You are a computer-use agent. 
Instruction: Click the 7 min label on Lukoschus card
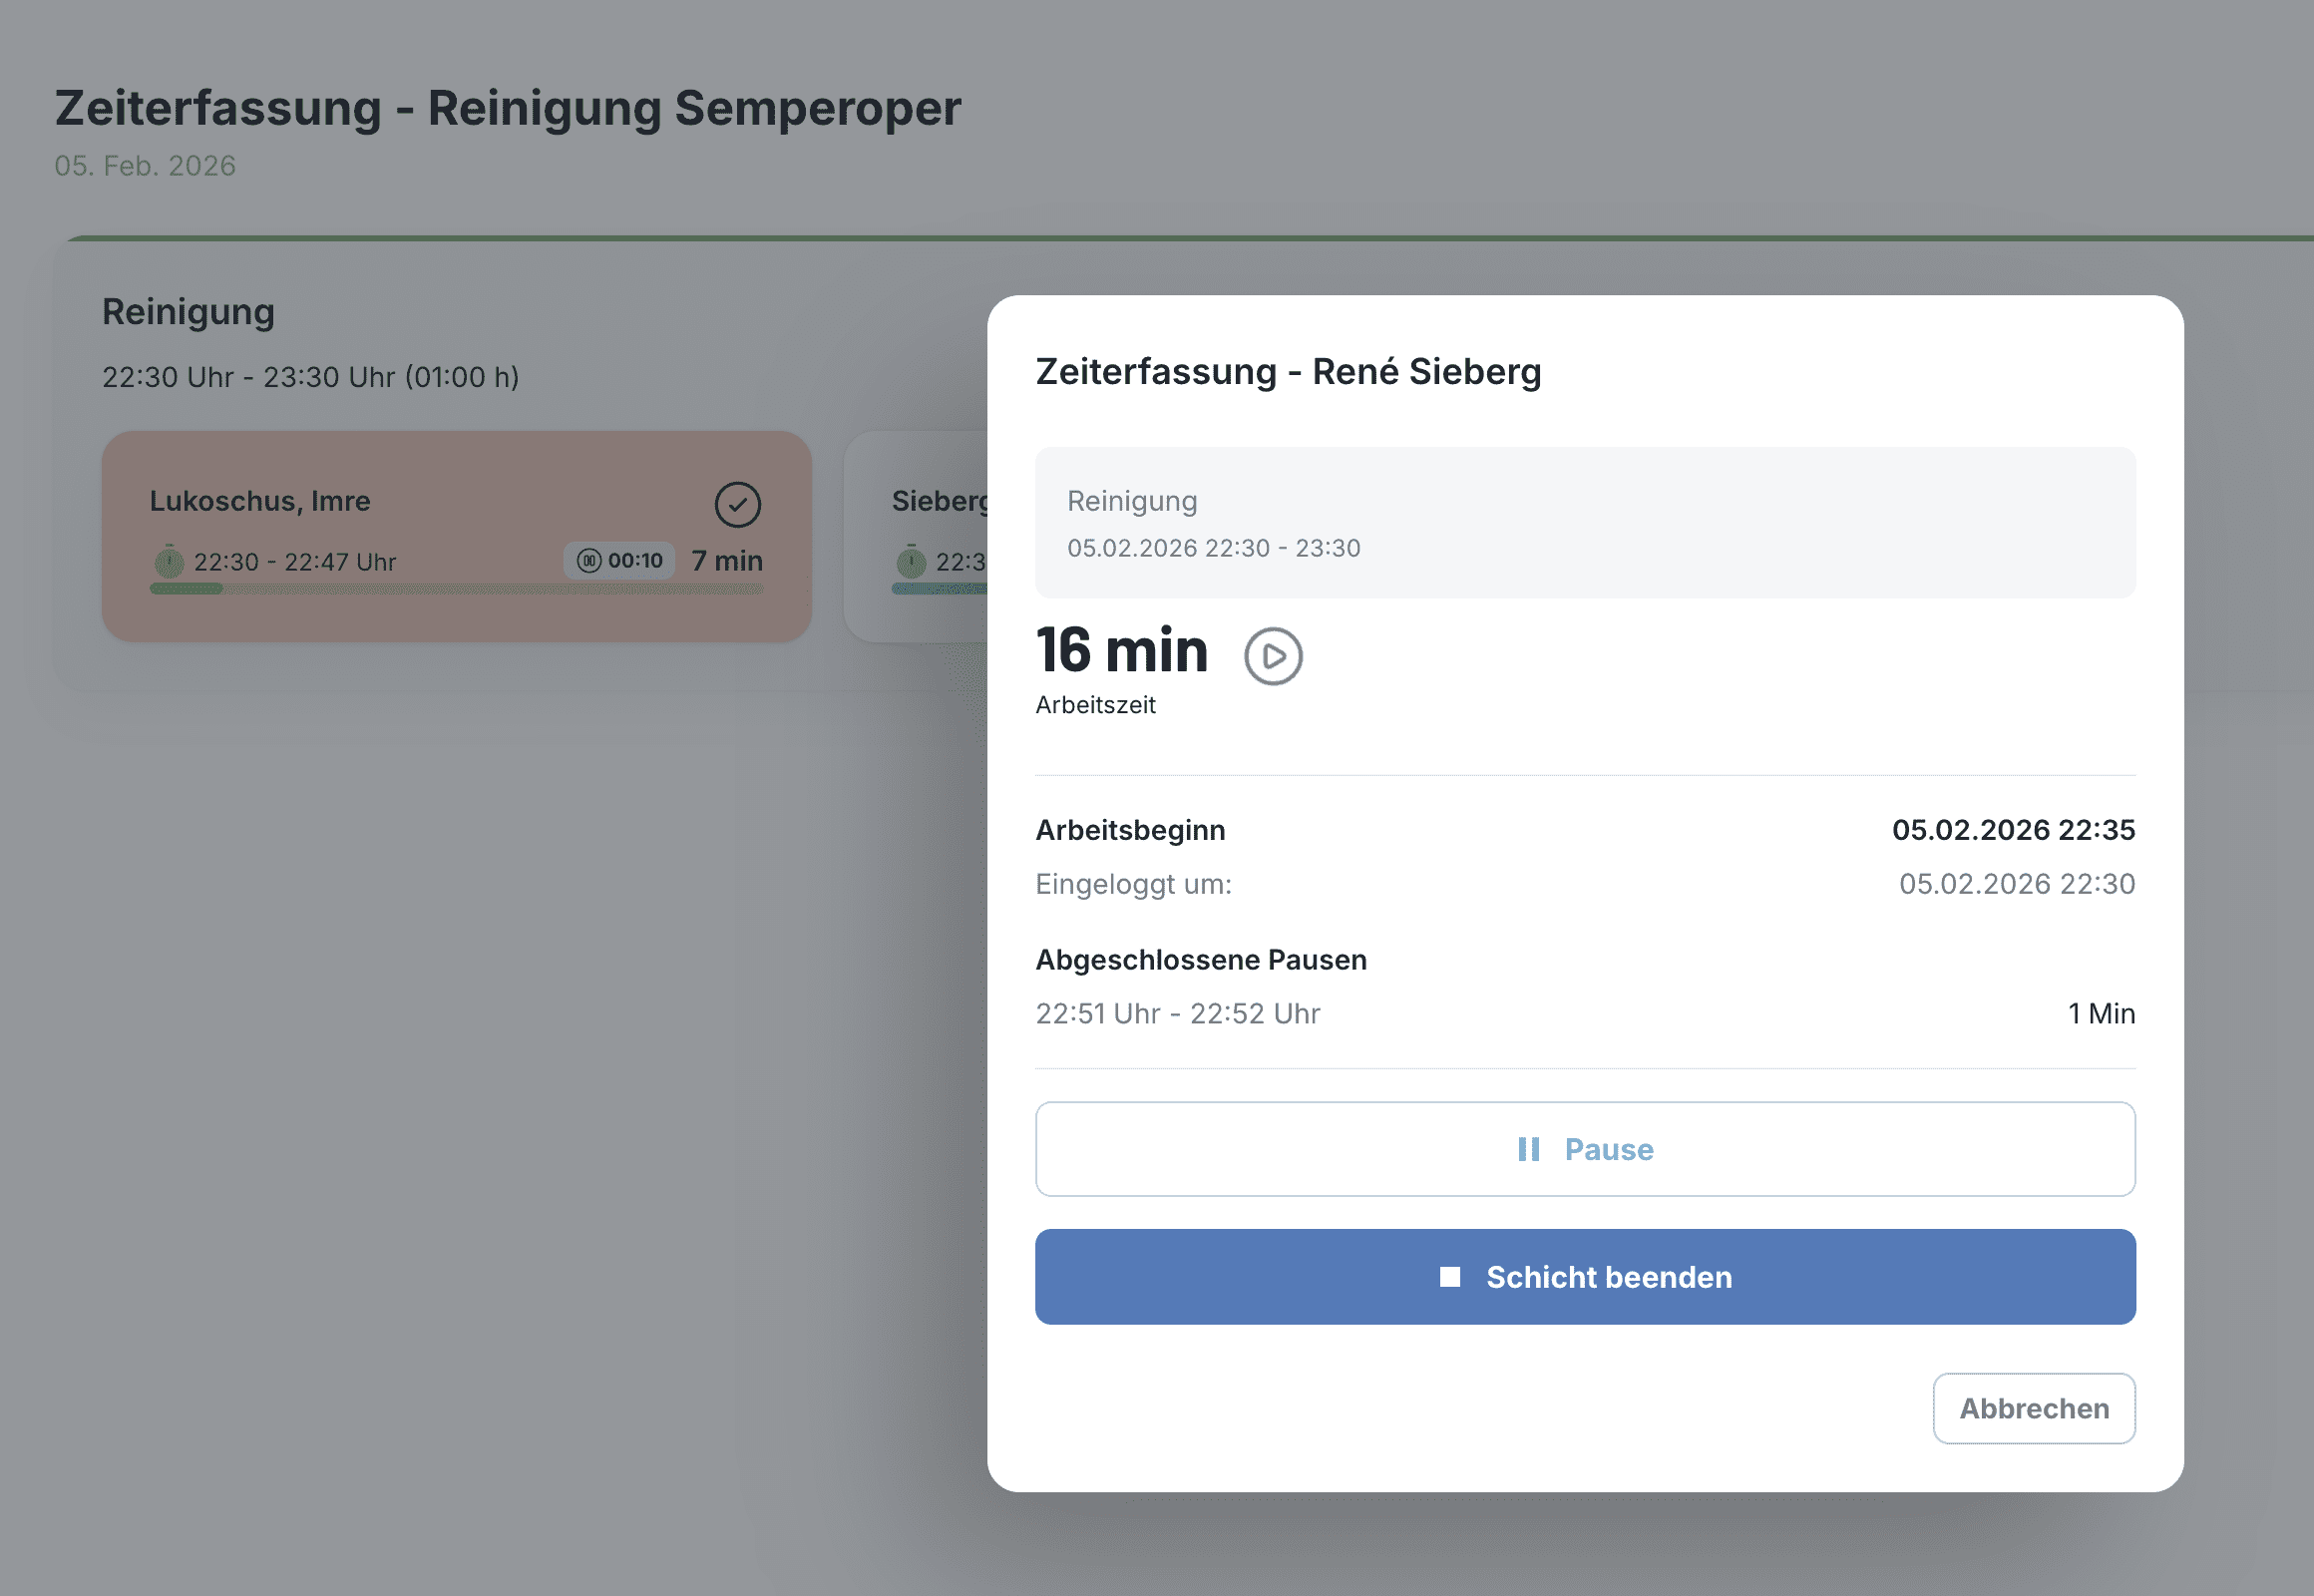727,561
